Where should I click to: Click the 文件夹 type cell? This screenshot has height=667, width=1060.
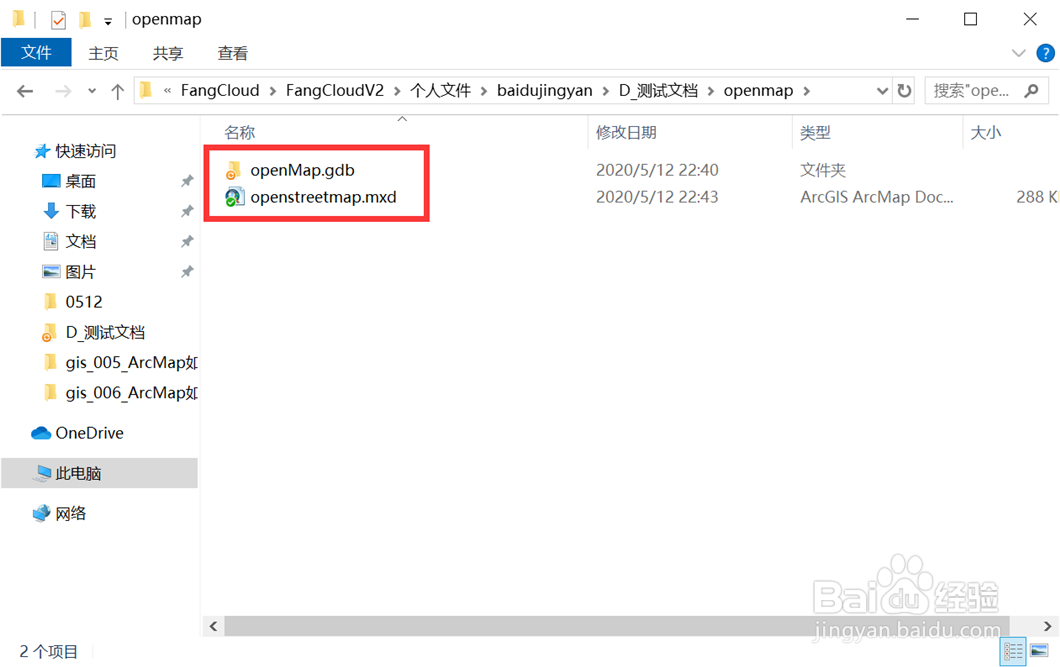click(823, 170)
